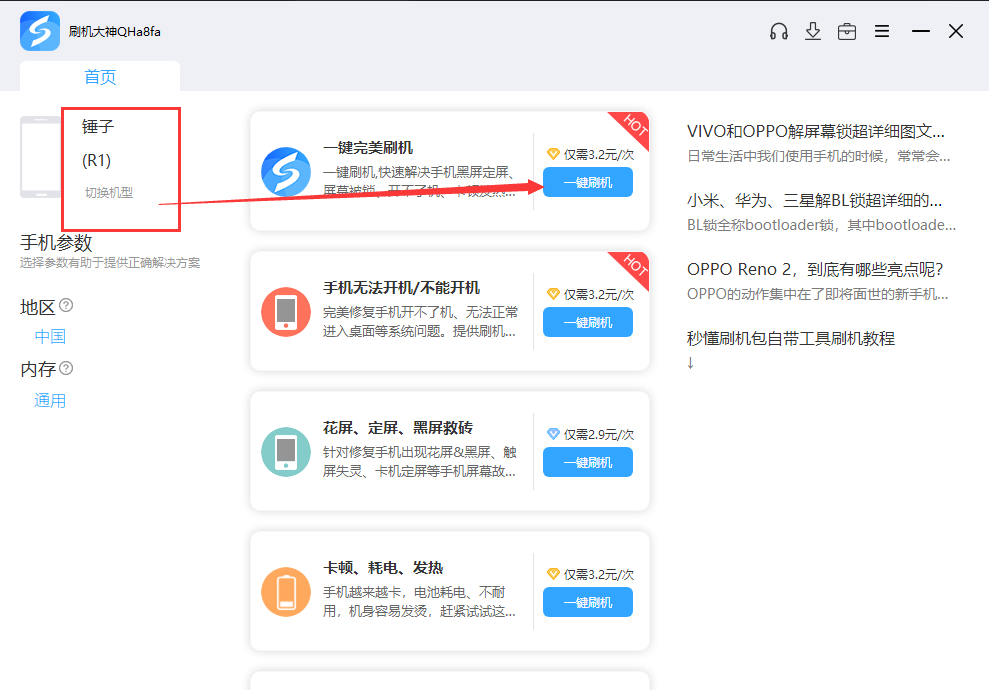Click help icon next to 内存
Screen dimensions: 989x690
66,368
